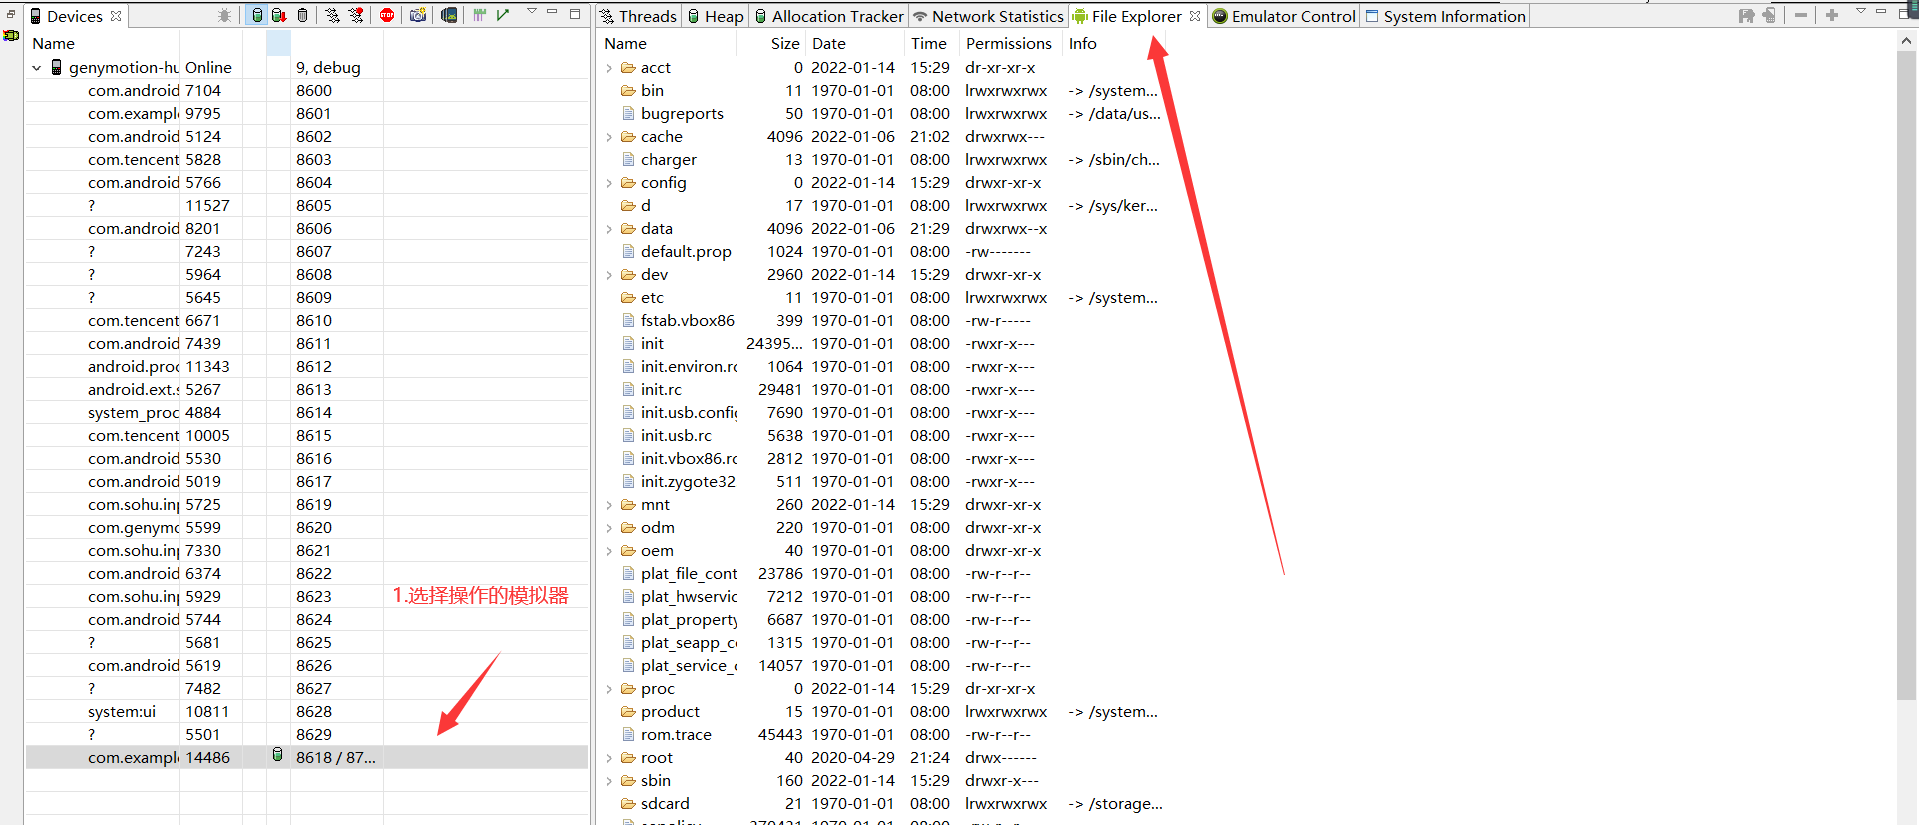Expand the data folder

pyautogui.click(x=609, y=229)
